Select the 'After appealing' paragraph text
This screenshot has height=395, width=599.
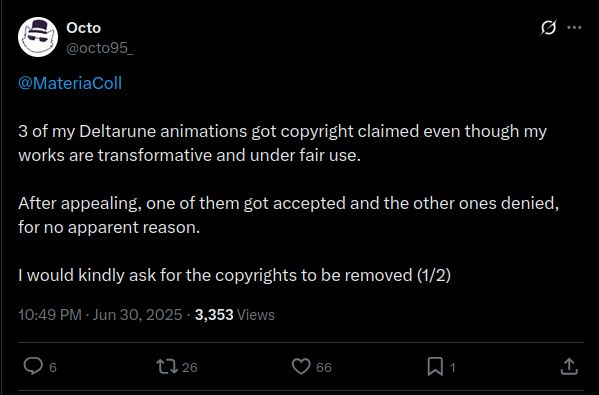click(288, 215)
